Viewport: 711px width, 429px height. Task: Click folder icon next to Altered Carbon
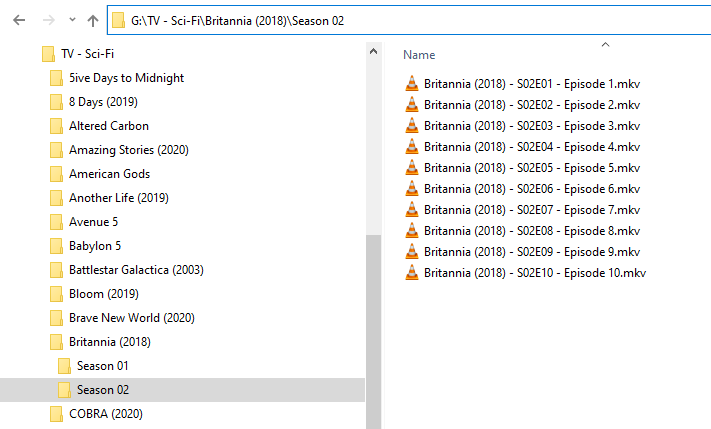[x=56, y=126]
